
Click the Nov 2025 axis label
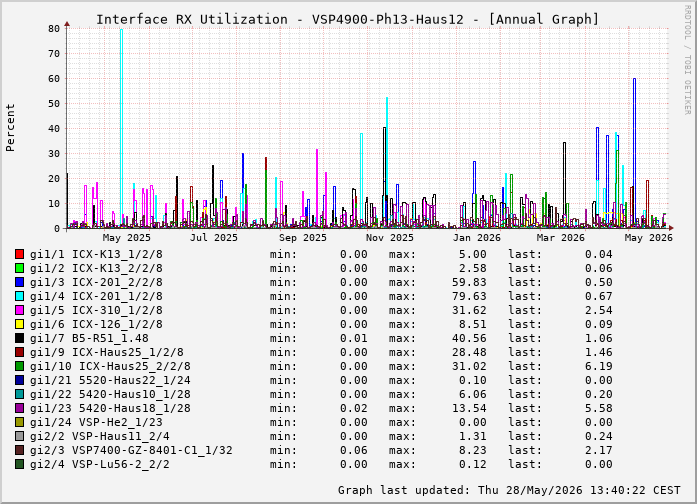point(390,238)
